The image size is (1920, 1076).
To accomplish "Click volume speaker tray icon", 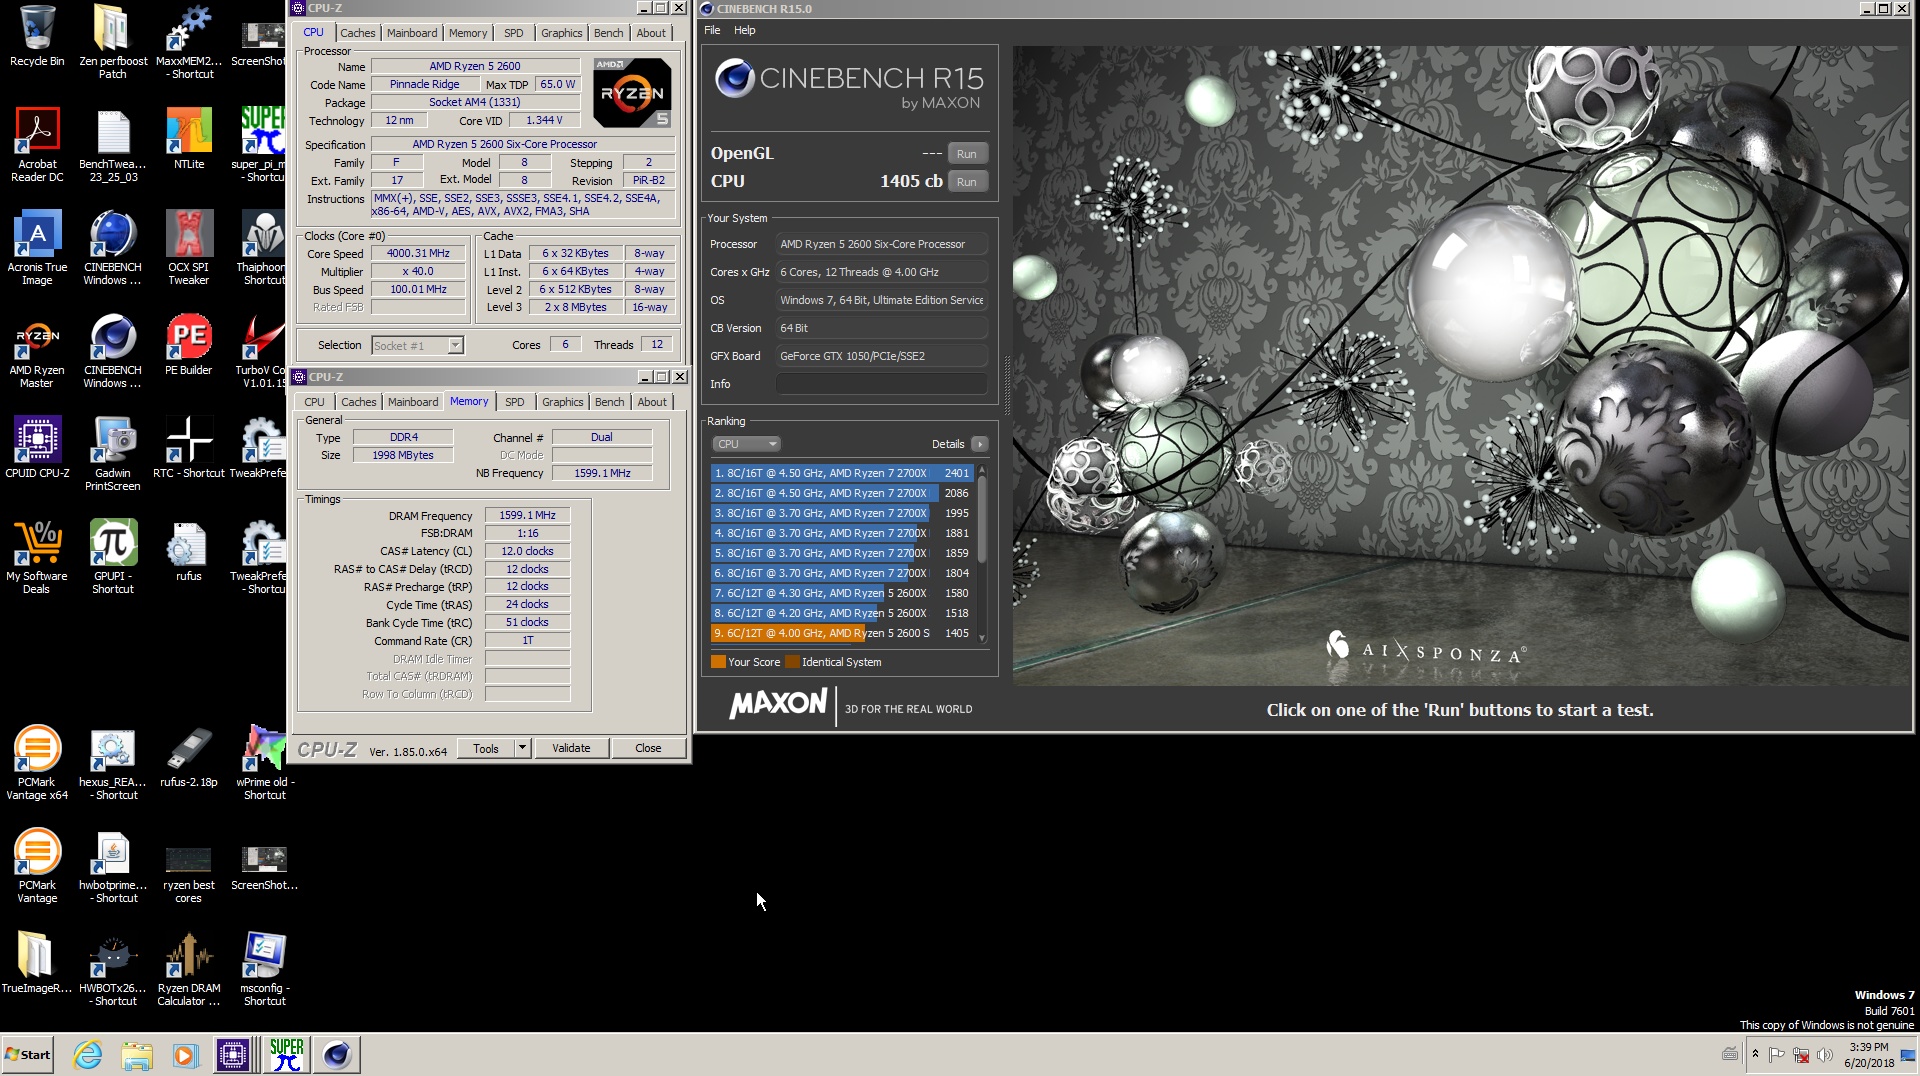I will [x=1825, y=1055].
